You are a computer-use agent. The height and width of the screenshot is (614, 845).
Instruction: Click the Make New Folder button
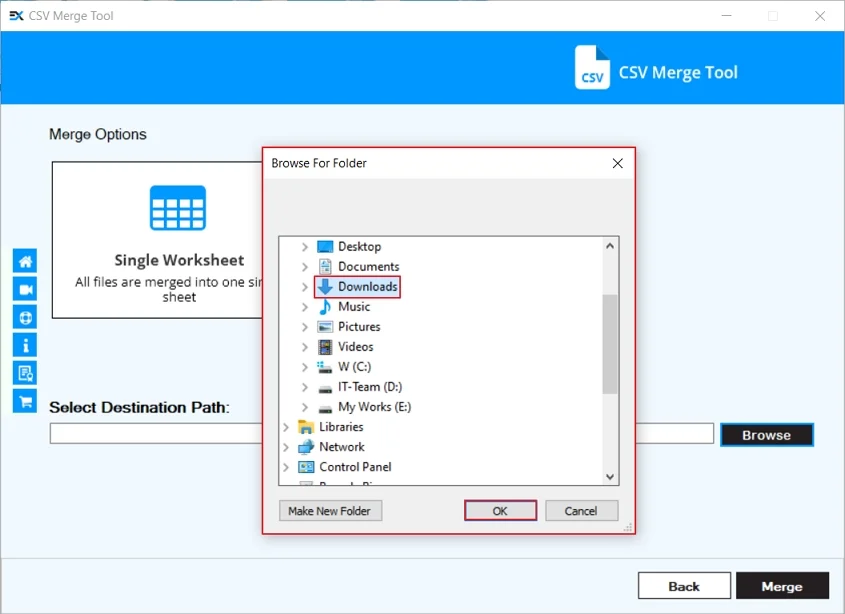[x=330, y=510]
